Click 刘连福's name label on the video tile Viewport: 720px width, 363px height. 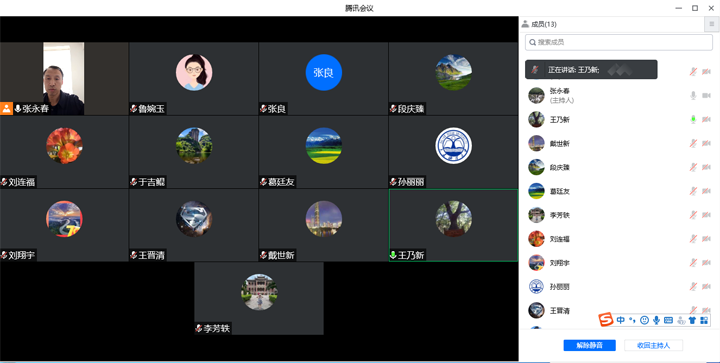(22, 182)
